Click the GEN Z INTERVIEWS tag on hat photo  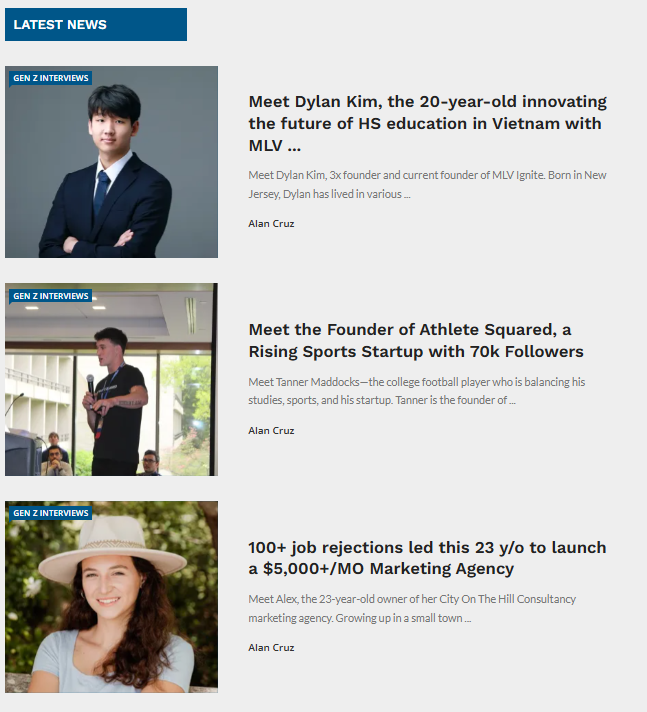[50, 513]
